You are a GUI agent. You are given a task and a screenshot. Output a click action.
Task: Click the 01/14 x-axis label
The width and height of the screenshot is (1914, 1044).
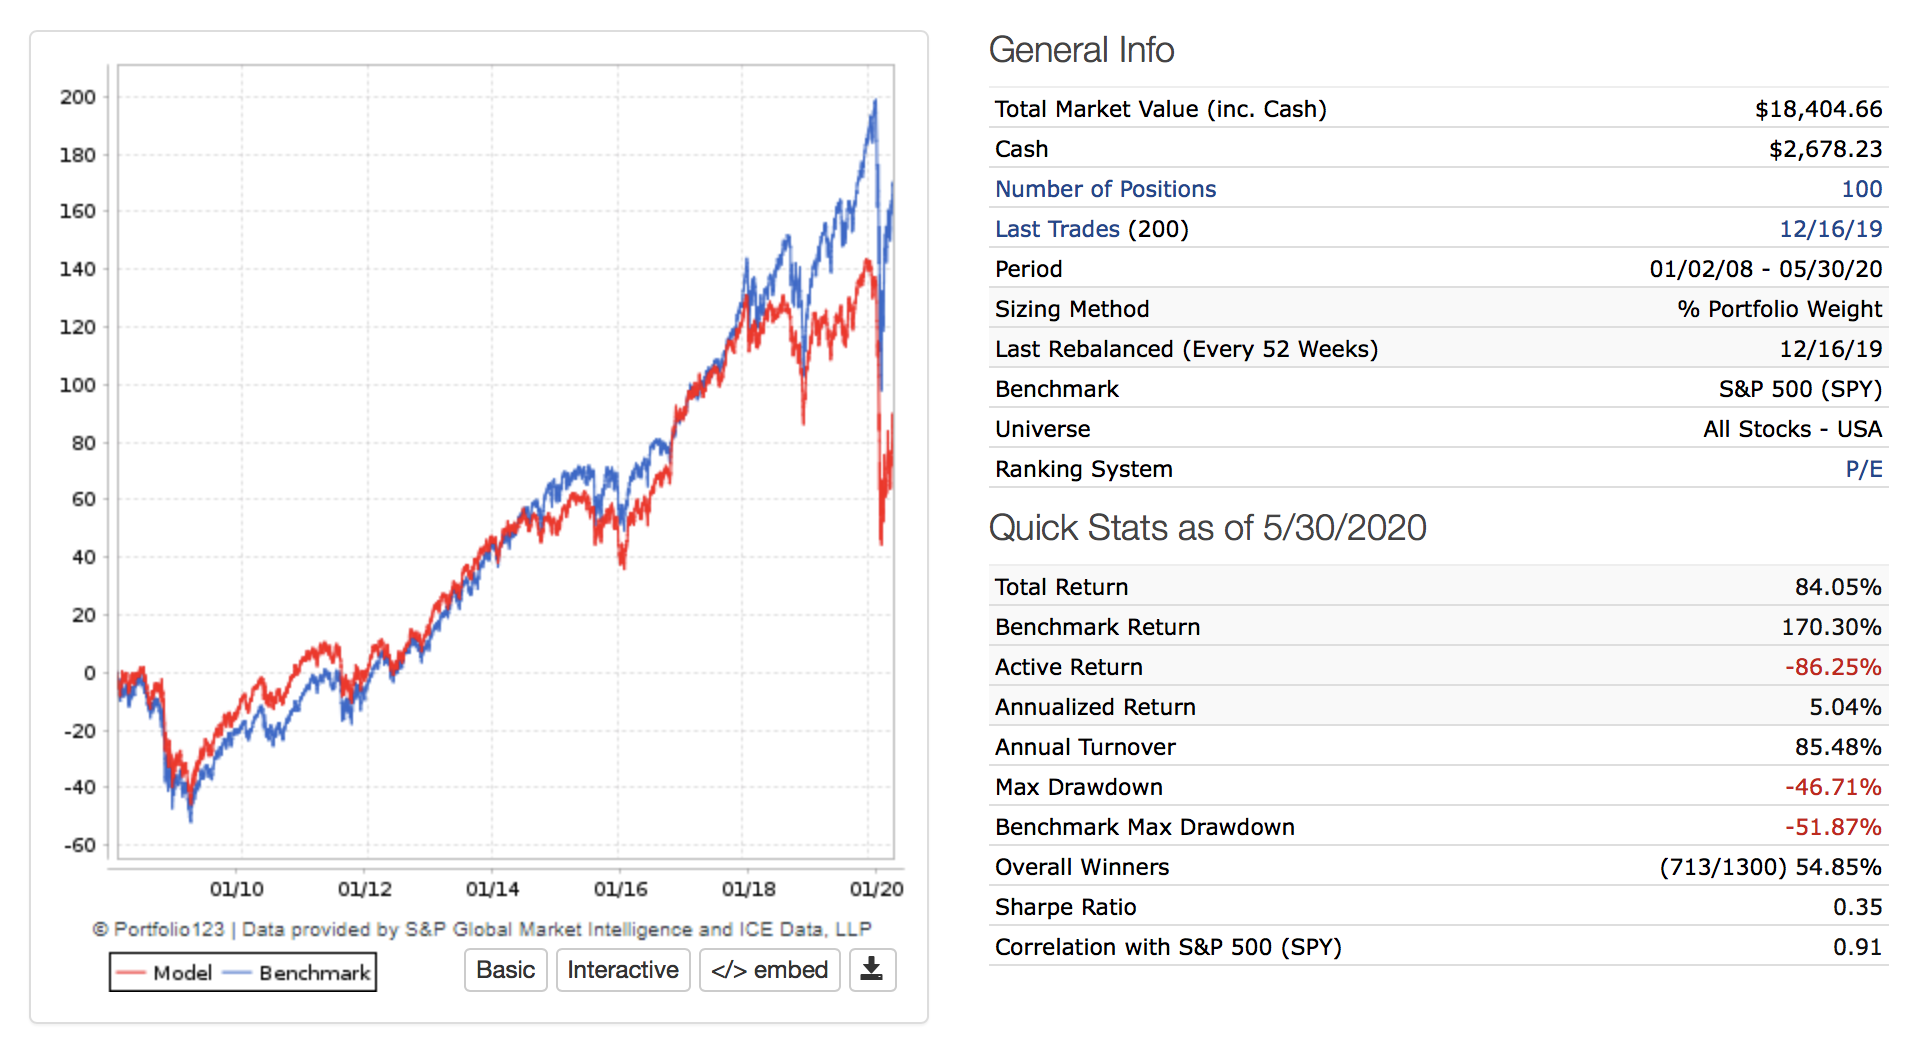coord(492,889)
